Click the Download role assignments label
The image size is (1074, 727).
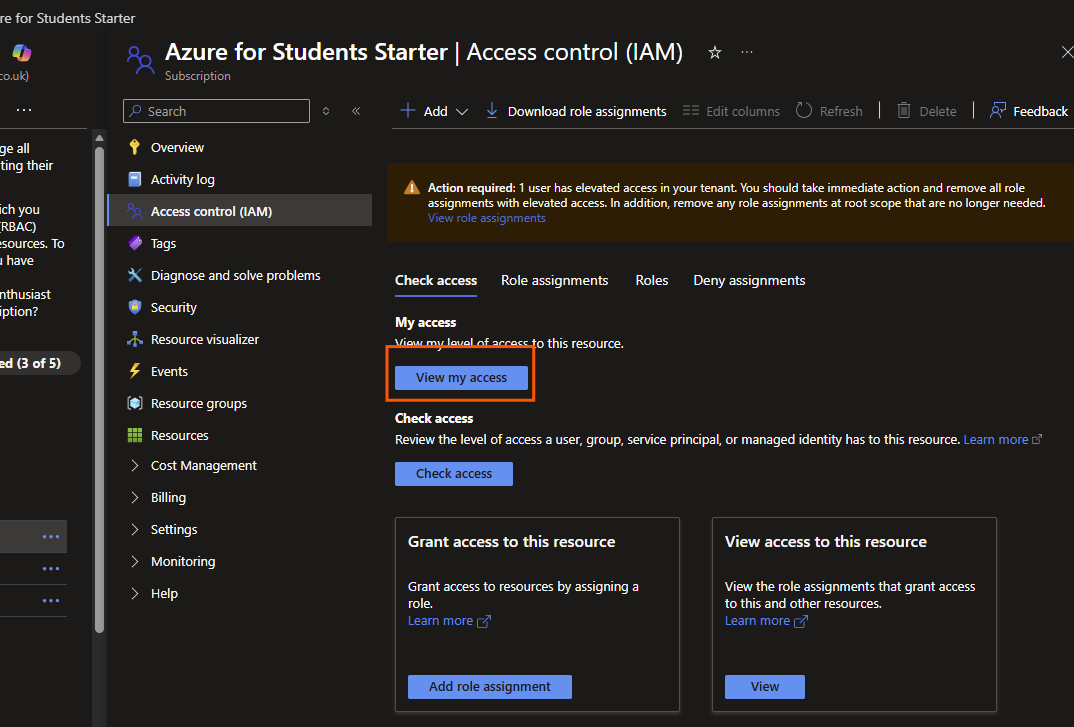587,111
